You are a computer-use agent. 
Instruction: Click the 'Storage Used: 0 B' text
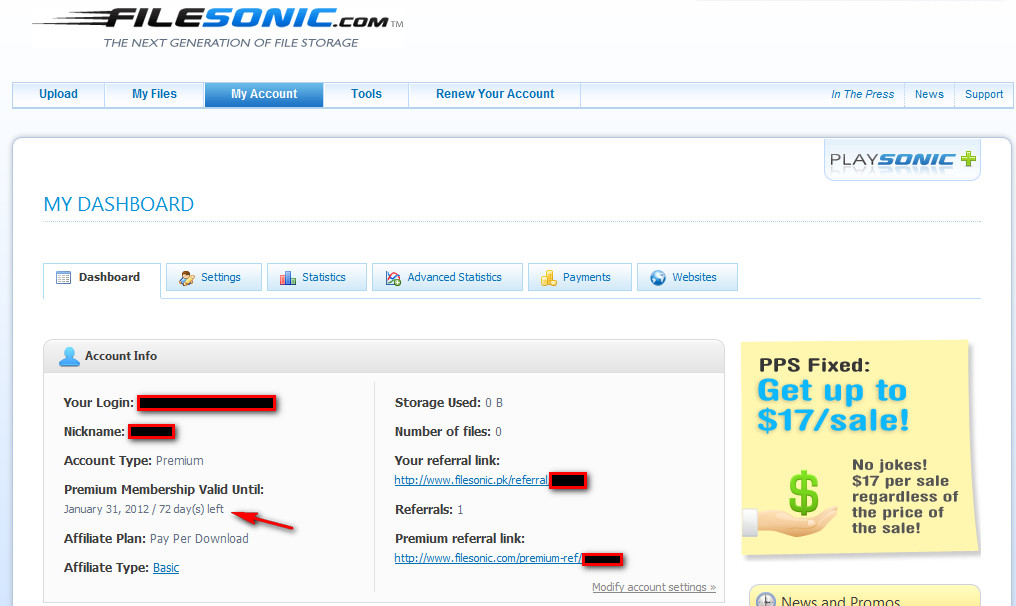pyautogui.click(x=448, y=402)
